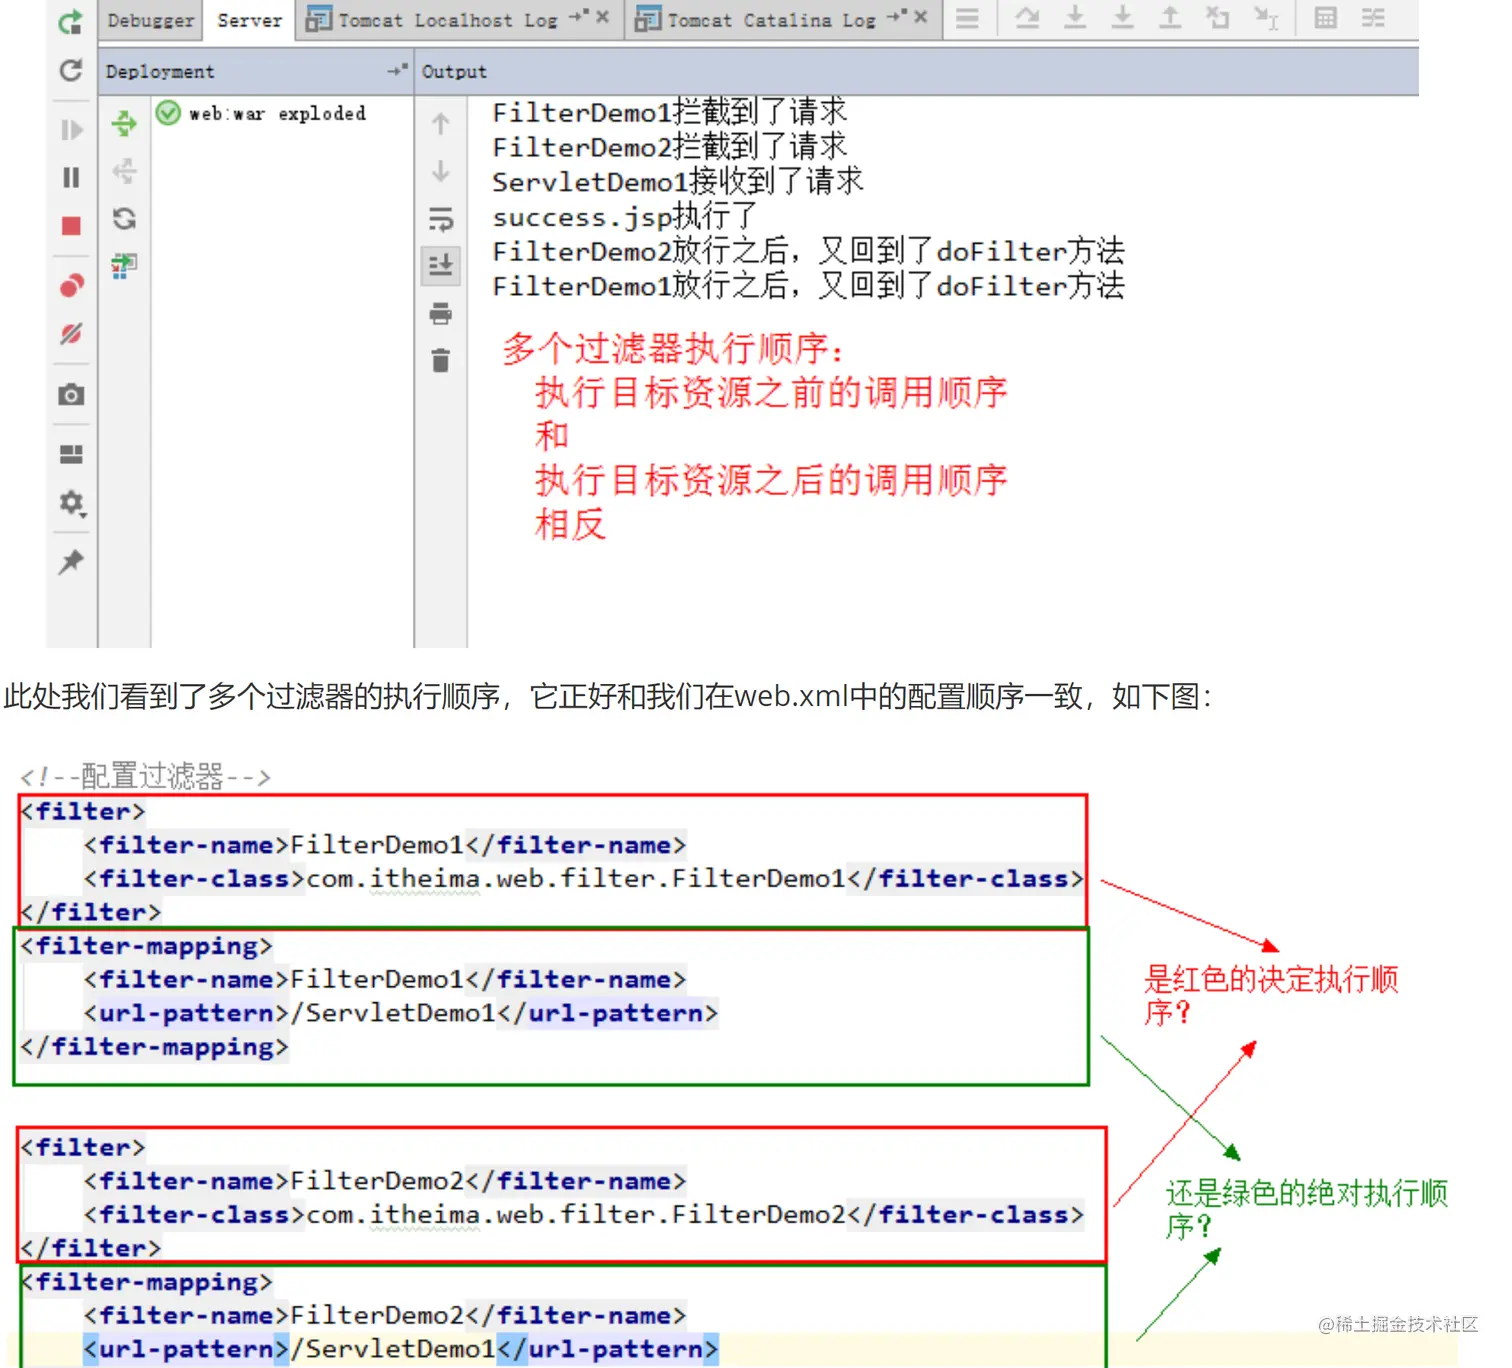
Task: Click the Deployment panel hide arrow icon
Action: click(398, 70)
